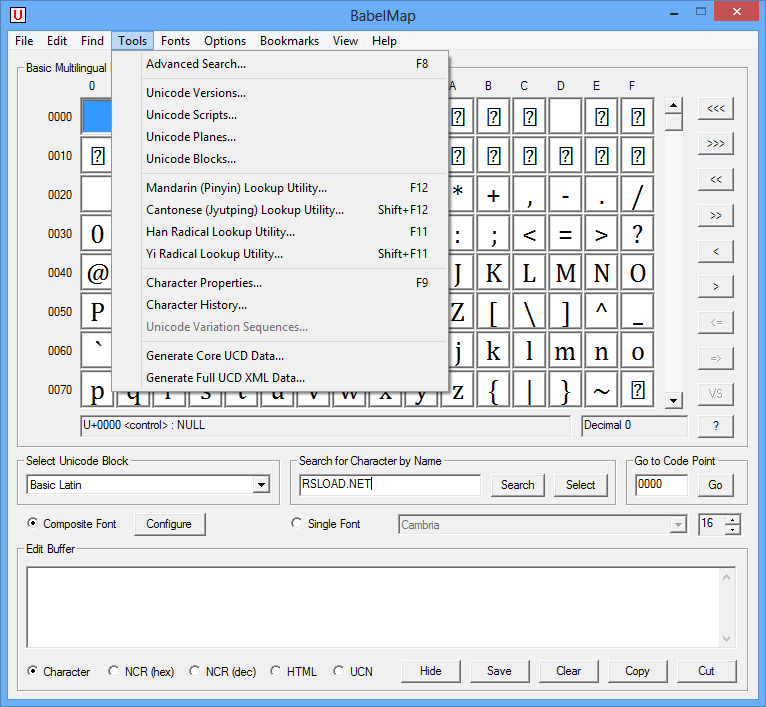Click the BabelMap app icon in title bar
The width and height of the screenshot is (766, 707).
(x=18, y=15)
